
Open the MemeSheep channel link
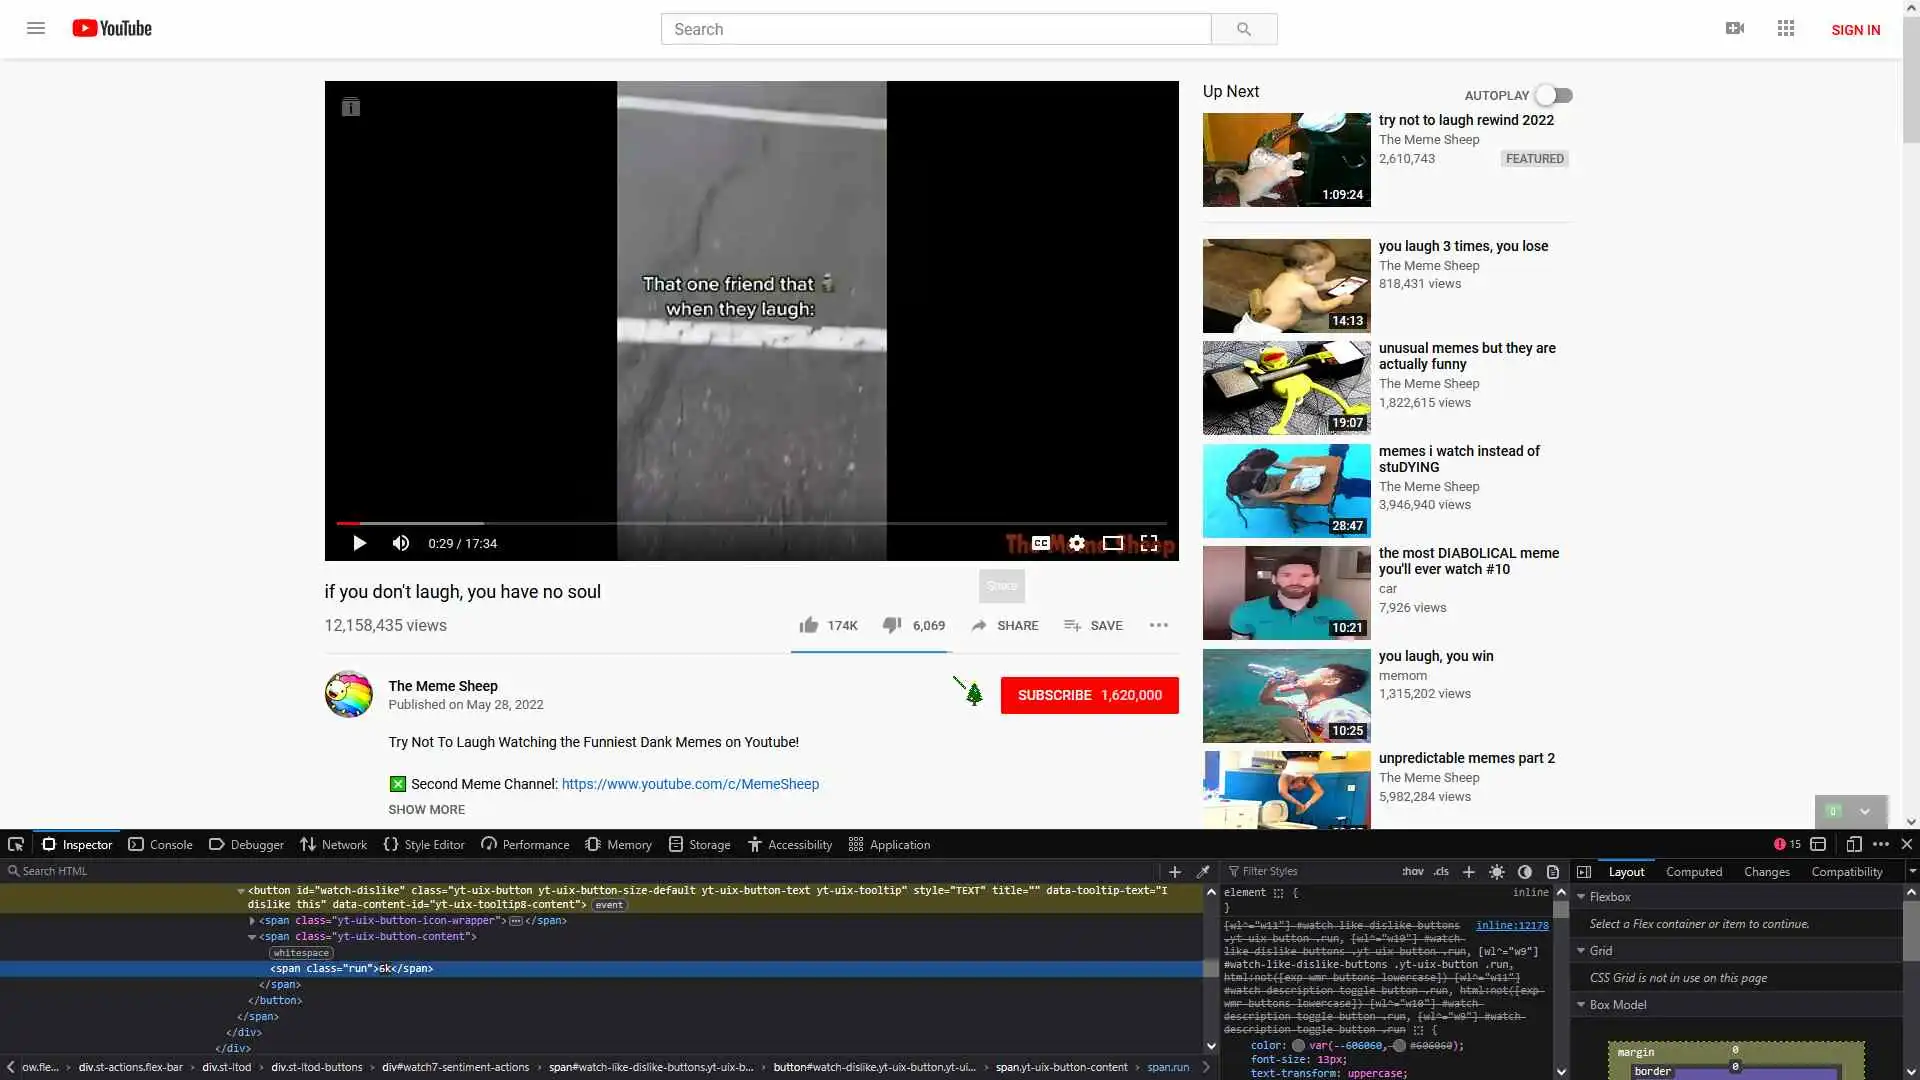pyautogui.click(x=690, y=784)
